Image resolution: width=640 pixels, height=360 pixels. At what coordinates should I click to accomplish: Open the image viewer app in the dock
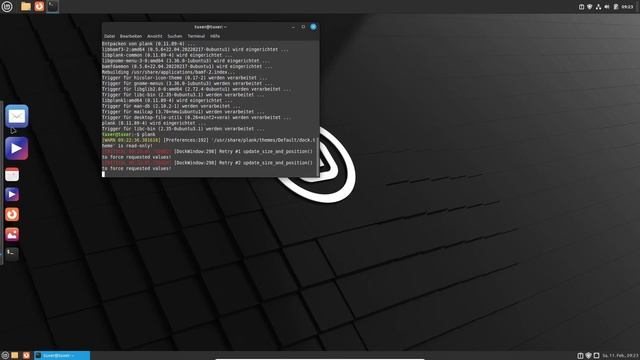tap(12, 234)
